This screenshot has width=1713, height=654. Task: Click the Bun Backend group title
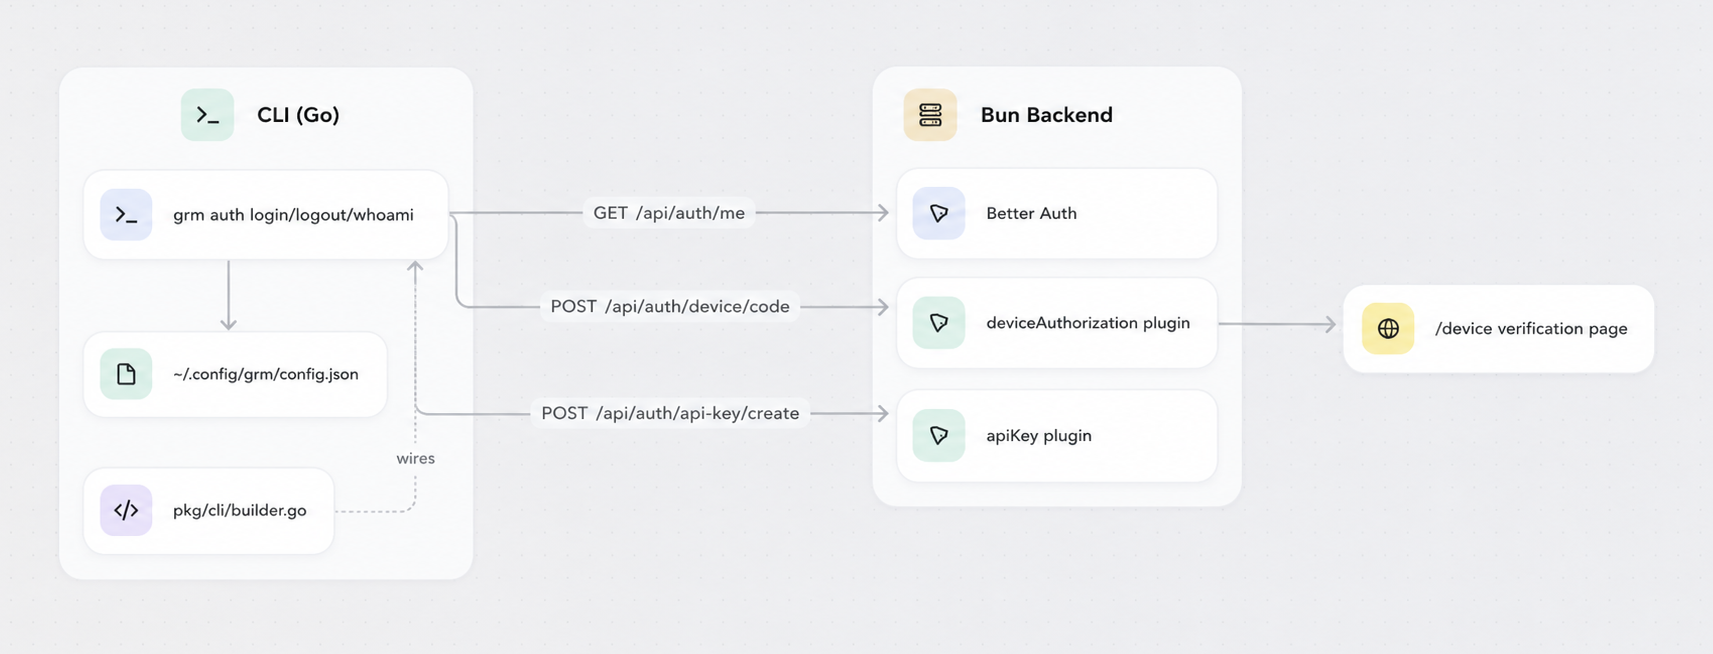[1046, 115]
